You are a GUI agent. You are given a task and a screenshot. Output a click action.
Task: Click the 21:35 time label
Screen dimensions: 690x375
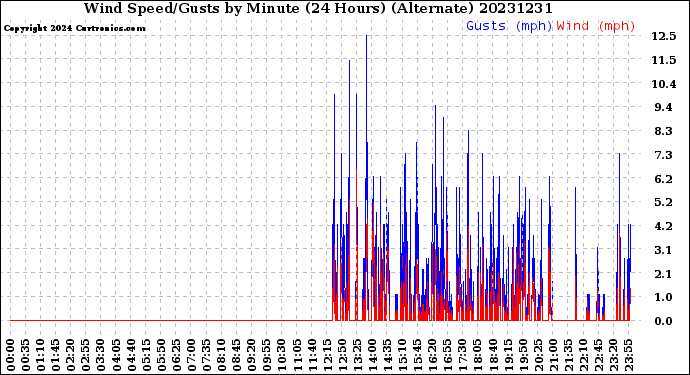click(x=568, y=355)
